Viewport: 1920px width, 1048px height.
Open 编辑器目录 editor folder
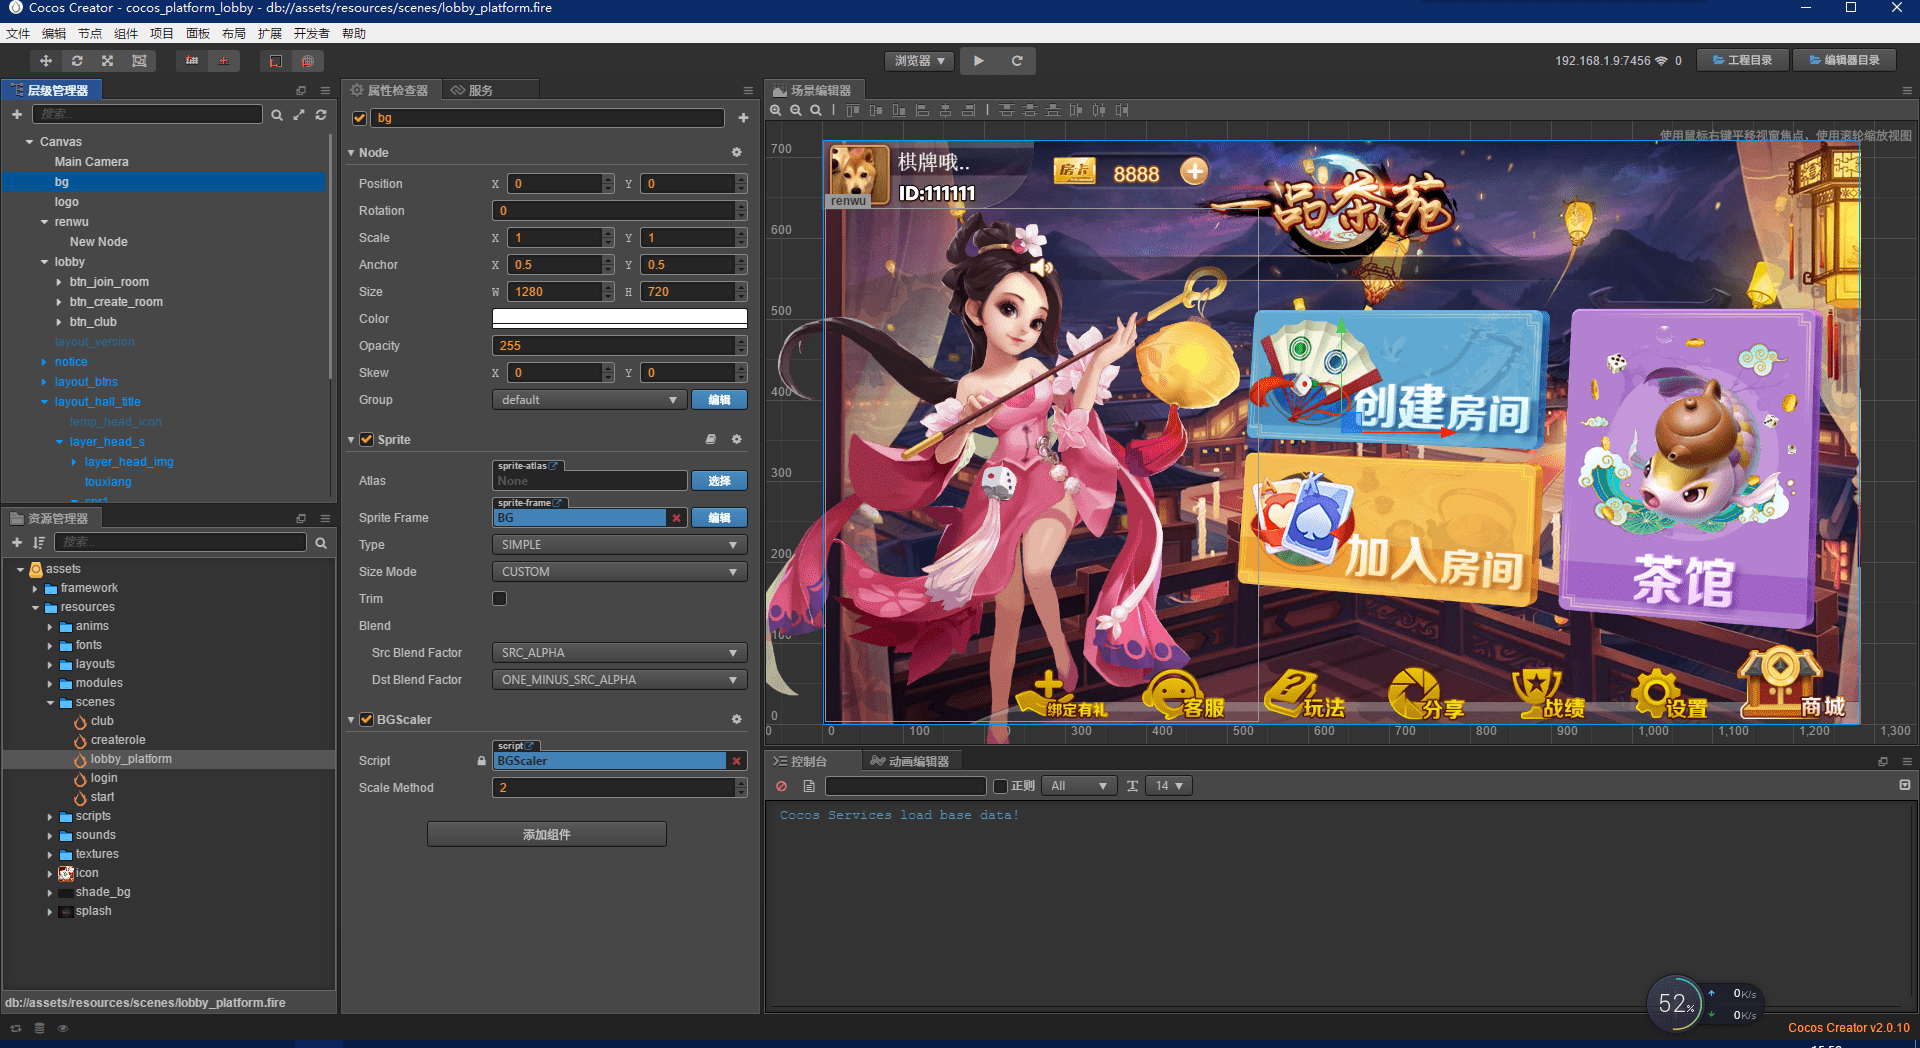(1845, 60)
